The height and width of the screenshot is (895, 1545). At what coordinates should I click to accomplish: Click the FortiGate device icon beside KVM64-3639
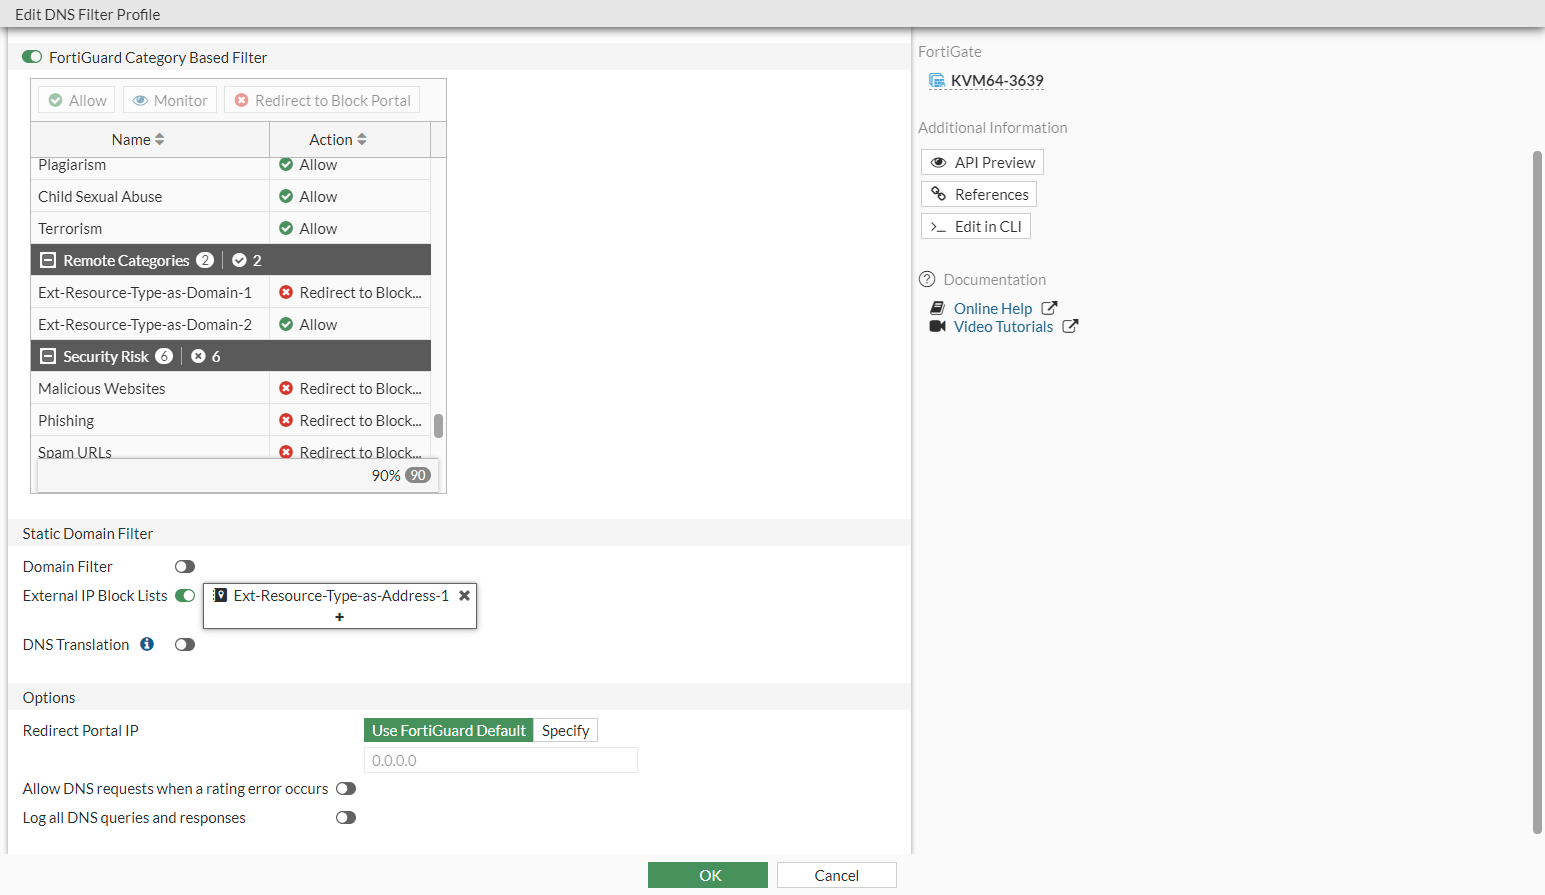pyautogui.click(x=937, y=80)
